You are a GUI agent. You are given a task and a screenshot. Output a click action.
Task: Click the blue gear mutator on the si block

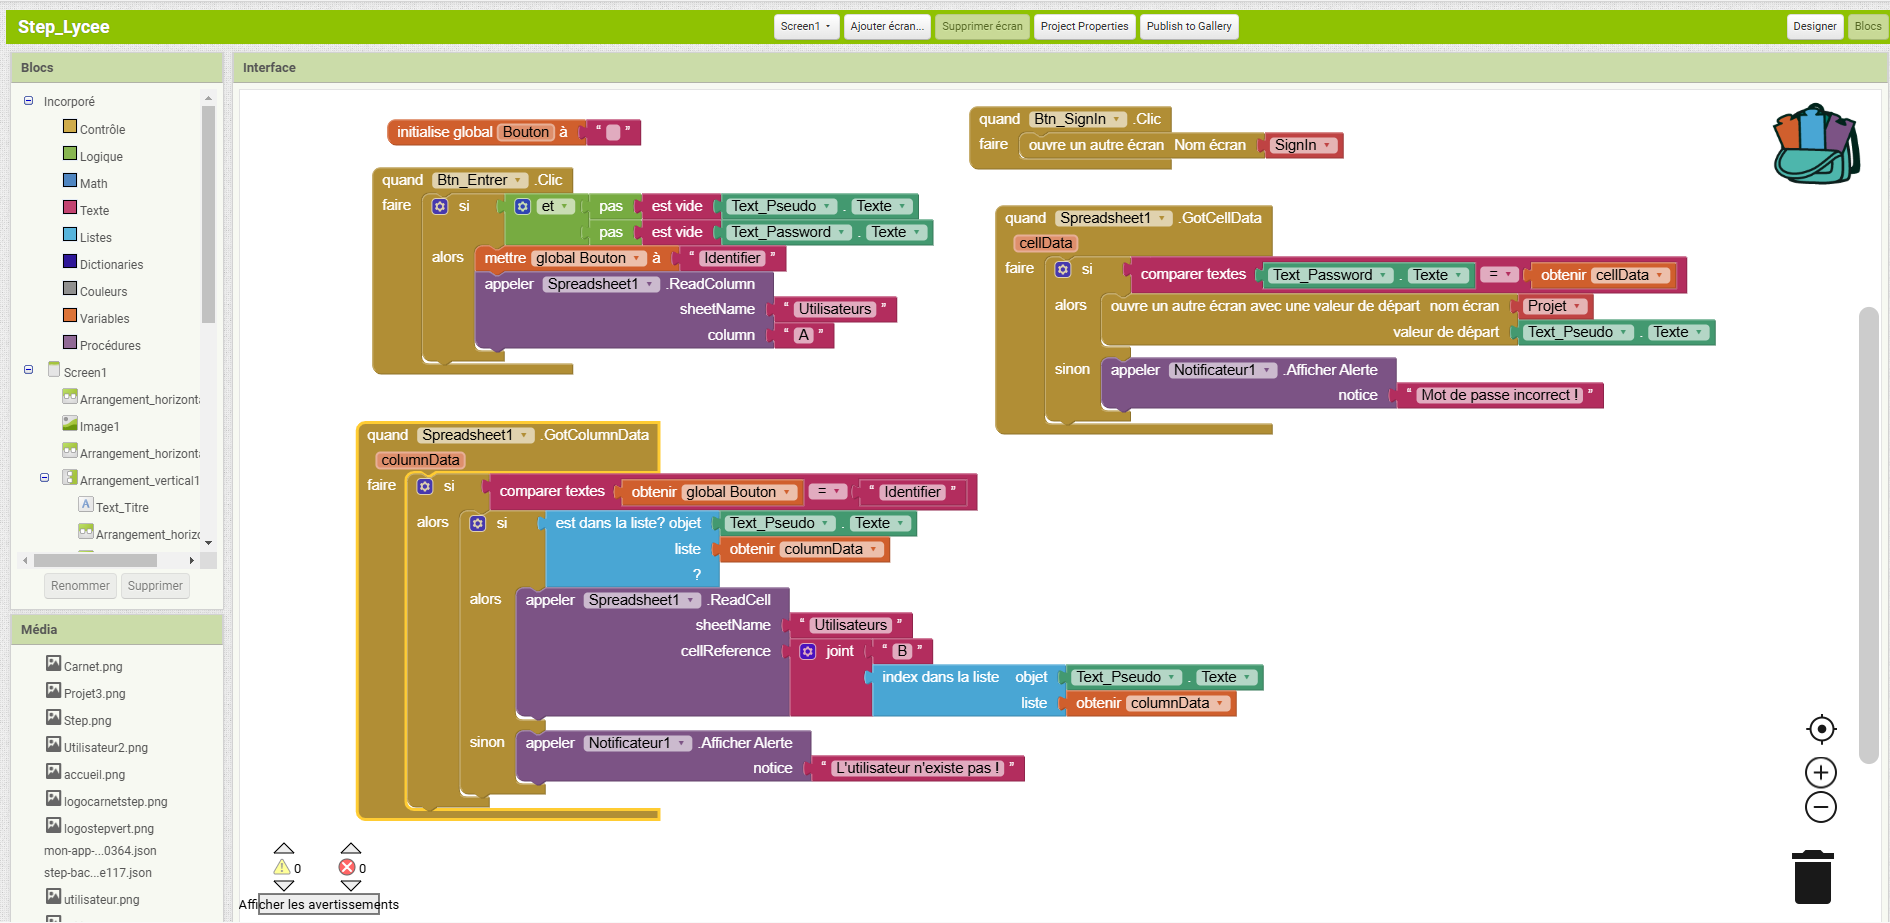coord(440,206)
